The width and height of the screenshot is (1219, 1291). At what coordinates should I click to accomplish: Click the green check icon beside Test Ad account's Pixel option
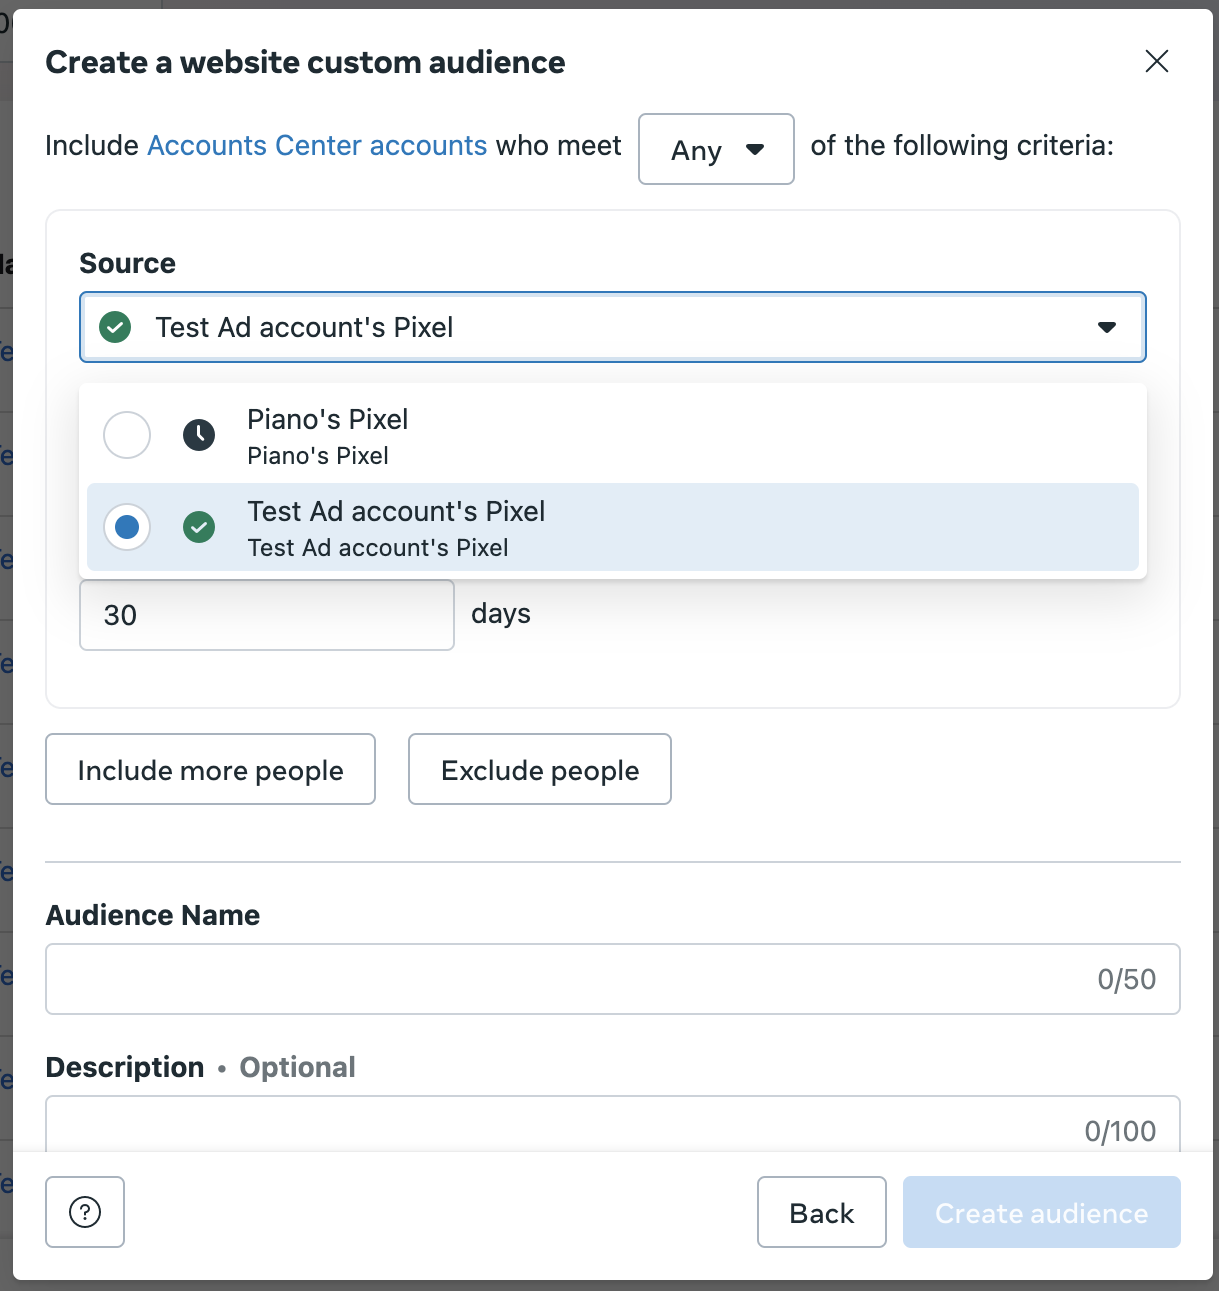(x=199, y=527)
